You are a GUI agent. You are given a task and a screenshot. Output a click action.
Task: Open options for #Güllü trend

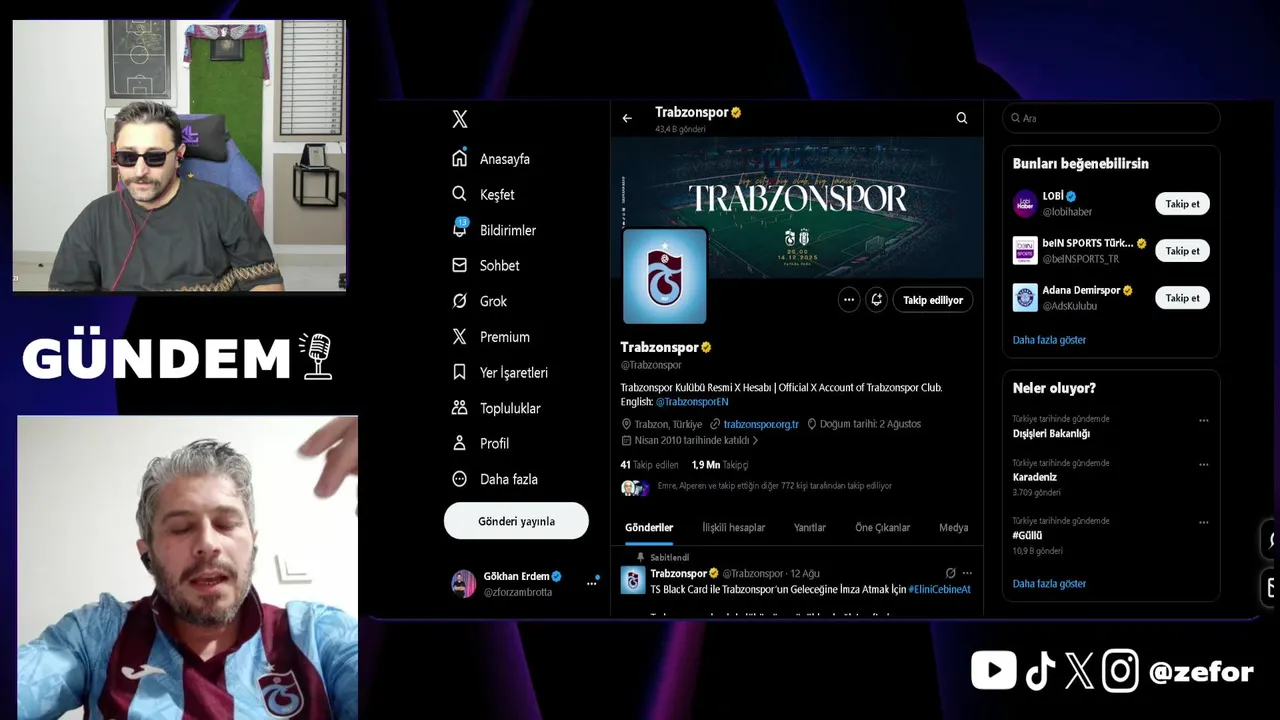pyautogui.click(x=1204, y=522)
